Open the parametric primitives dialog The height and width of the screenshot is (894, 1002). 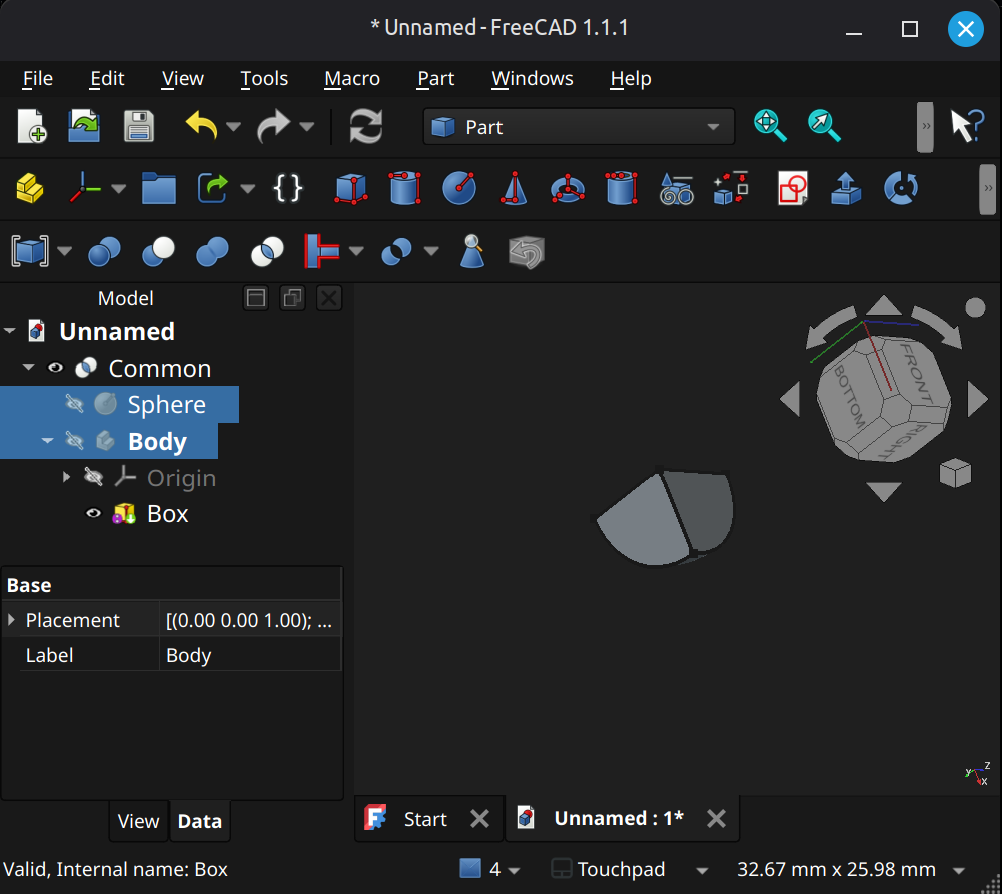point(677,189)
